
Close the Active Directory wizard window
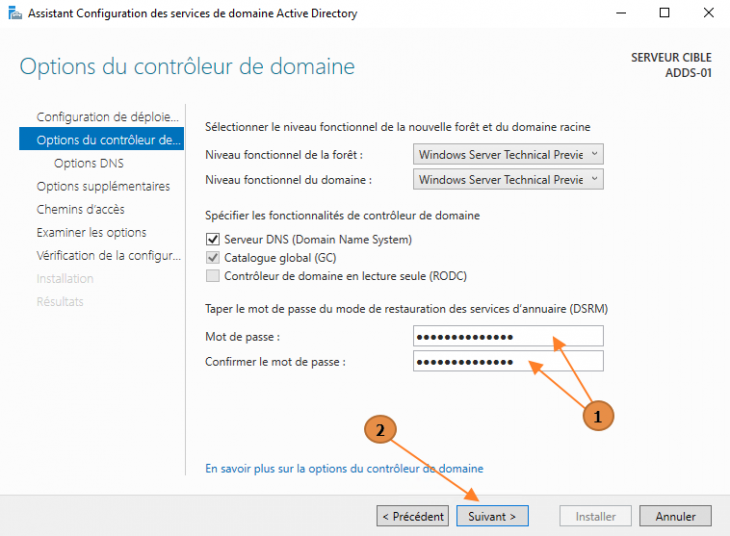(x=708, y=13)
